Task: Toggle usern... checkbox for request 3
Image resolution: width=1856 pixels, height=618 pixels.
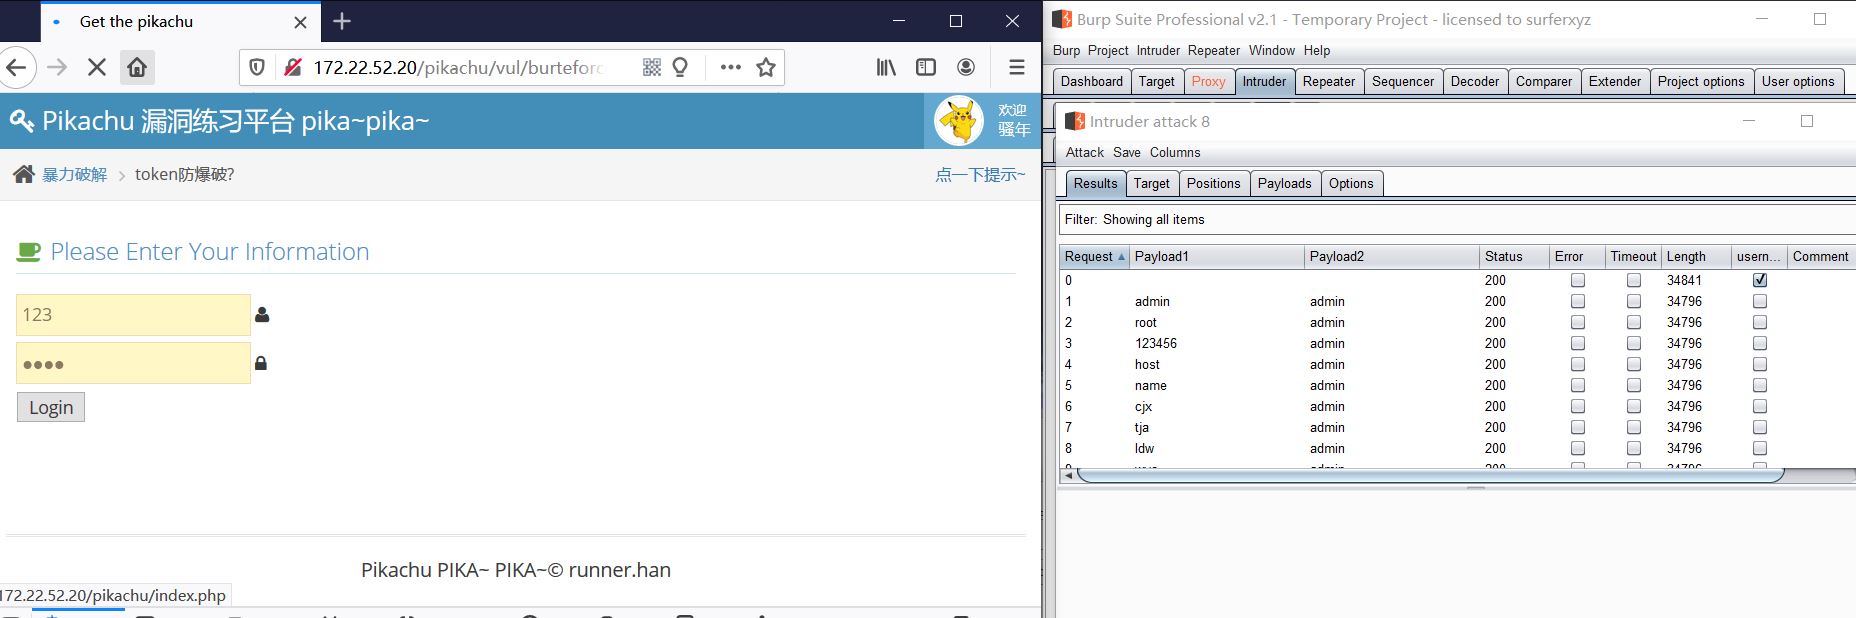Action: pos(1760,343)
